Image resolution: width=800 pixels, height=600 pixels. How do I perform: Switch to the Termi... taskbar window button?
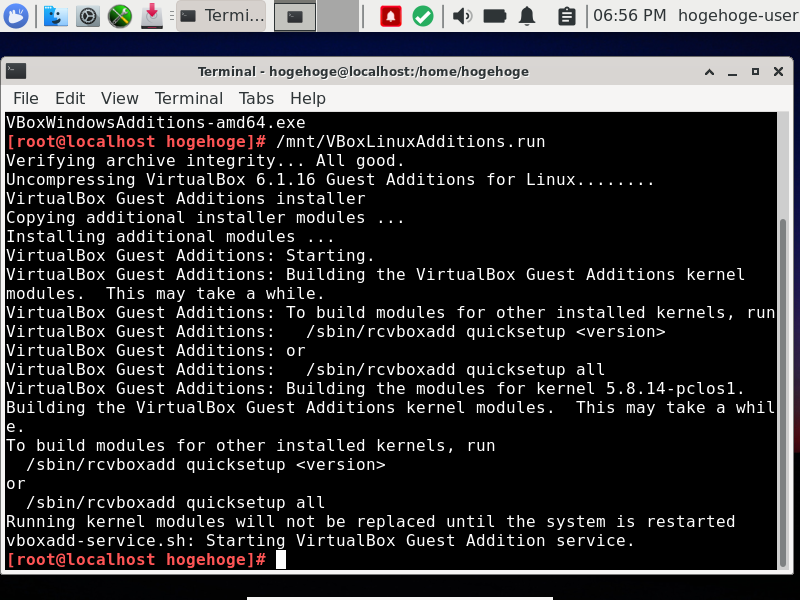pos(221,16)
